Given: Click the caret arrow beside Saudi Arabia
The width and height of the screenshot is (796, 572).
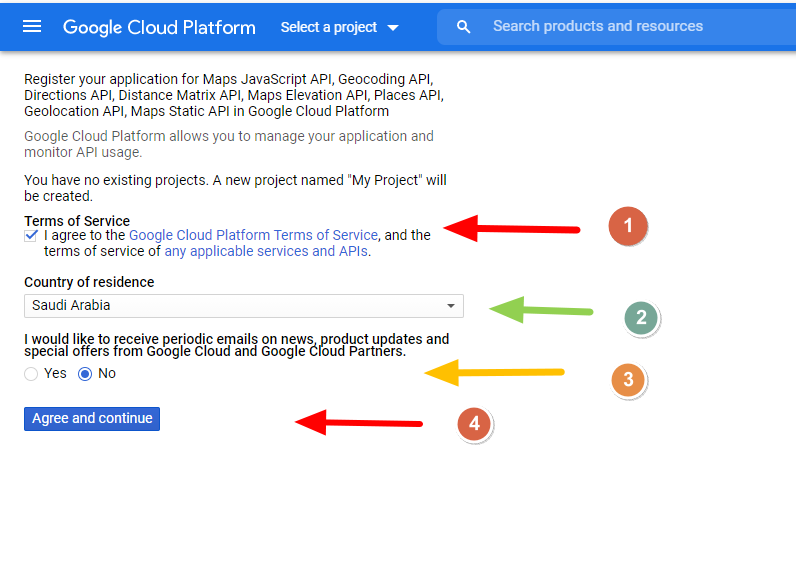Looking at the screenshot, I should point(451,306).
